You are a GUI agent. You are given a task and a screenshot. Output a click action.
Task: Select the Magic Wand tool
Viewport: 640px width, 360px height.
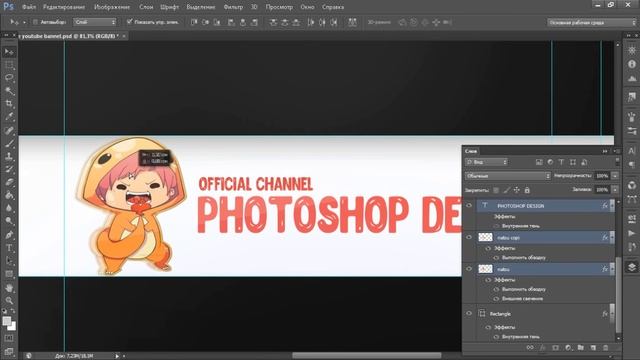[x=9, y=91]
